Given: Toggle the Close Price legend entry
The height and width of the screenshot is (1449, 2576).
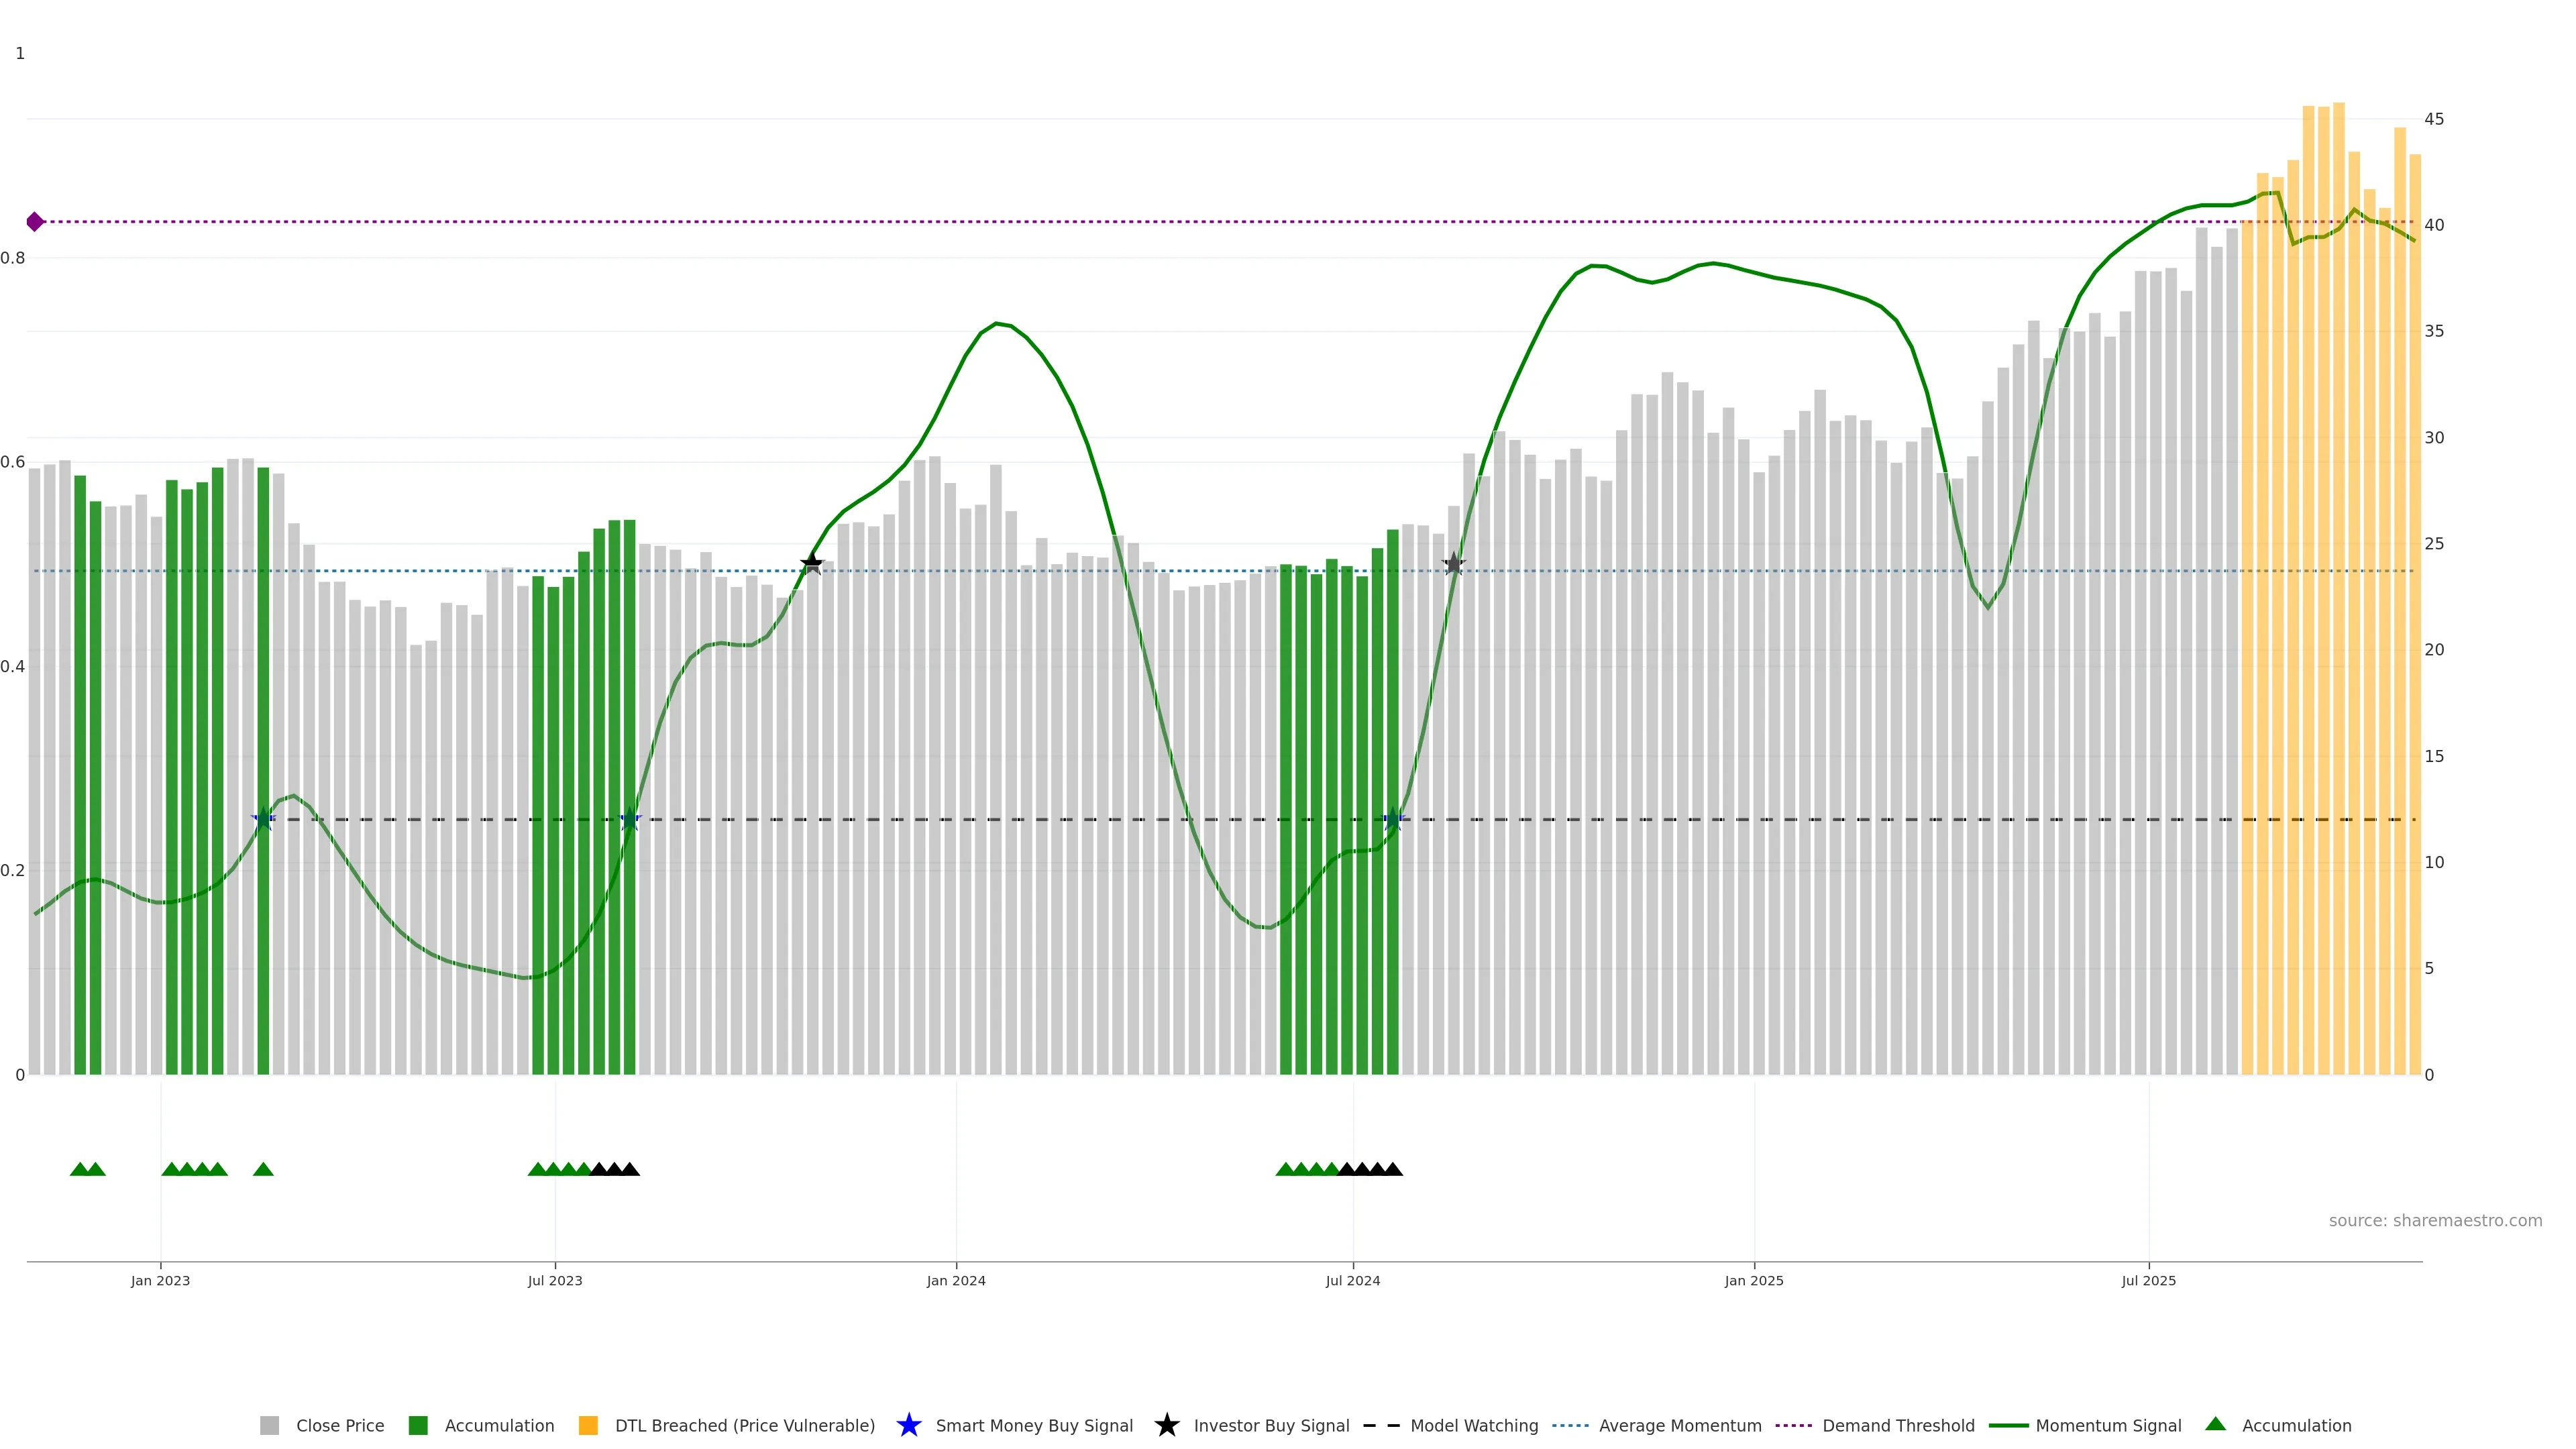Looking at the screenshot, I should tap(339, 1425).
